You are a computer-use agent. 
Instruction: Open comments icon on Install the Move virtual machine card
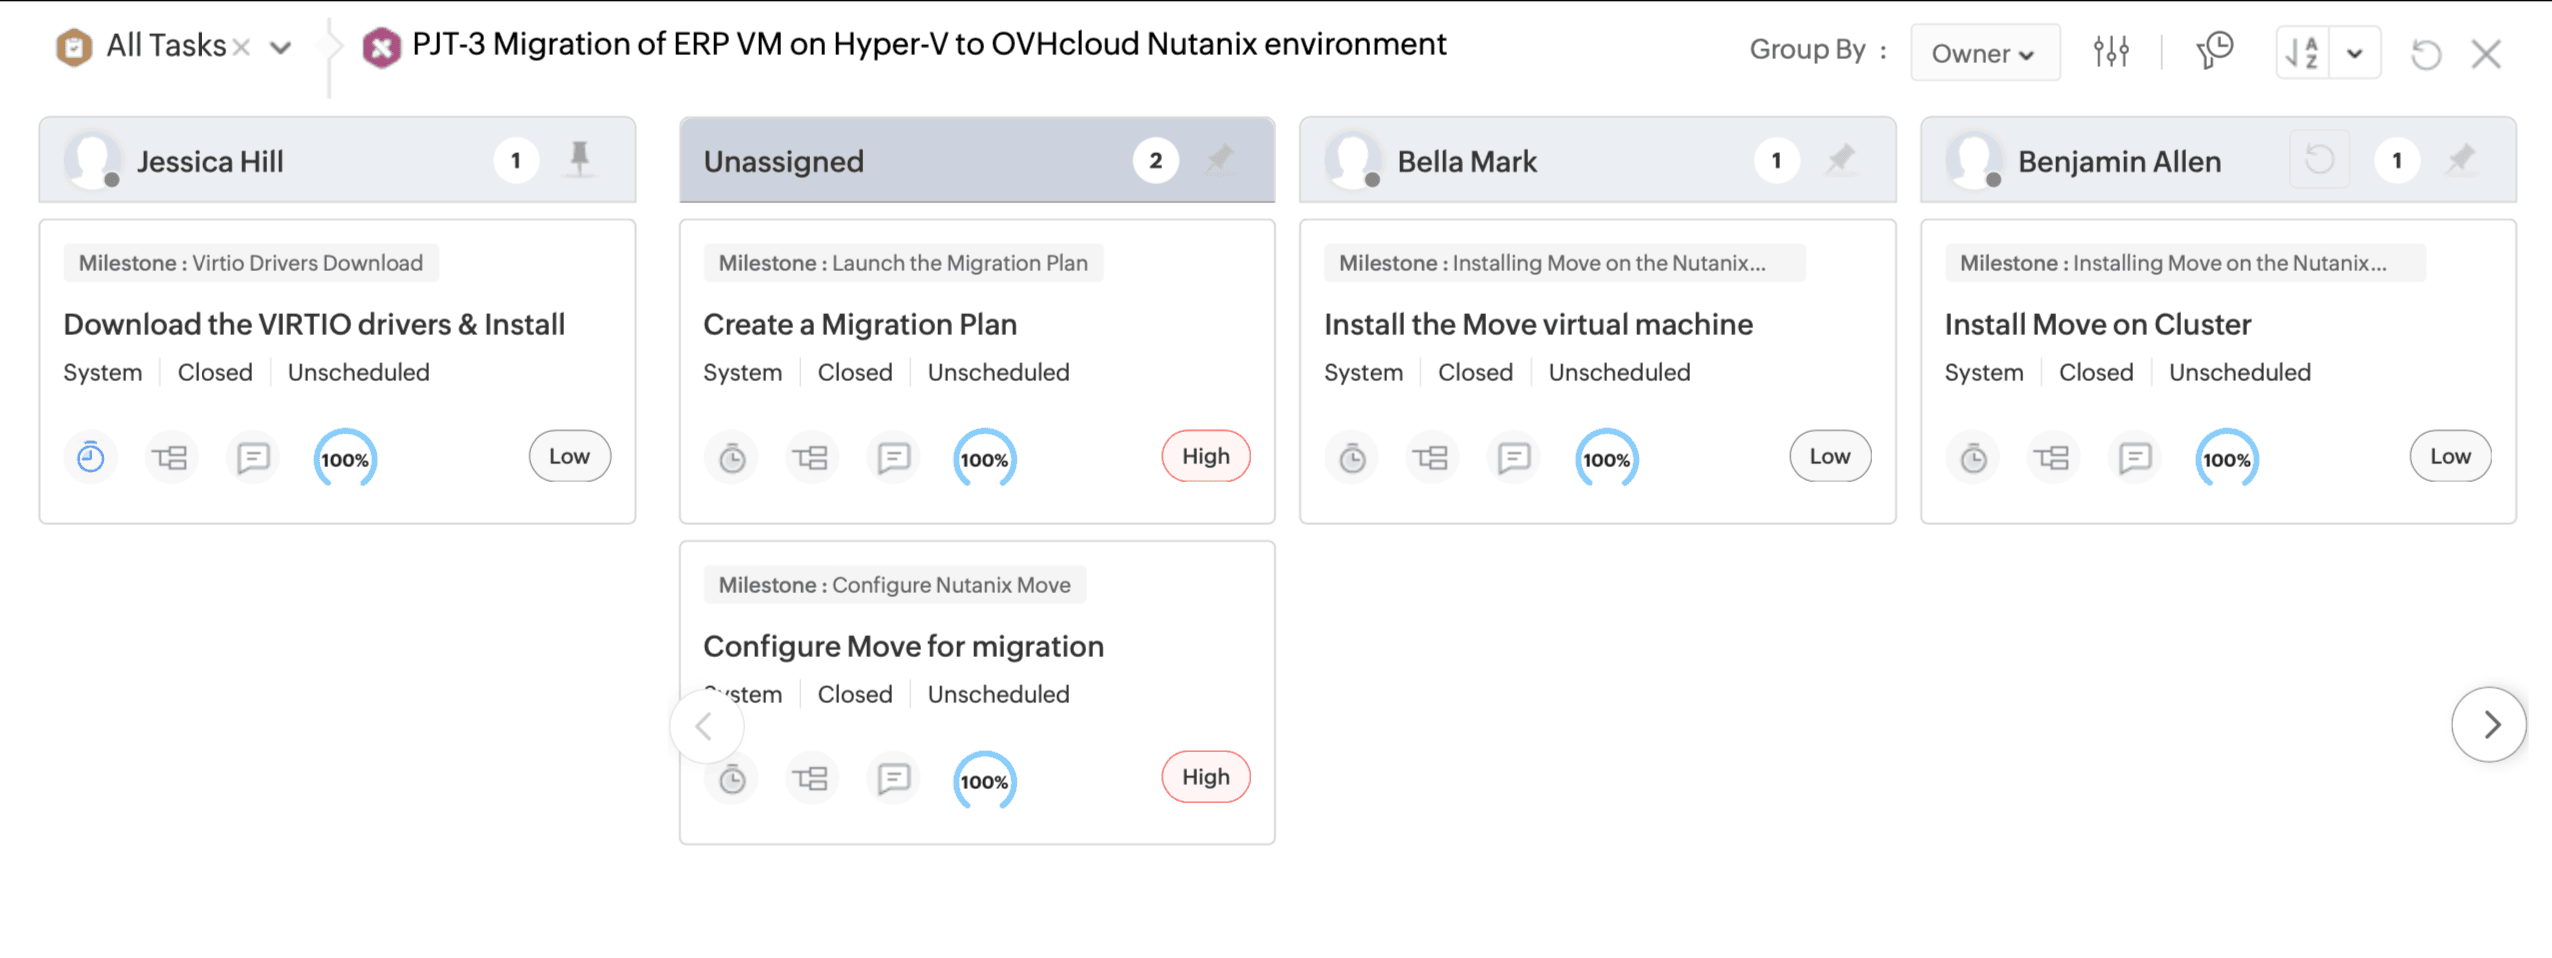(1514, 458)
